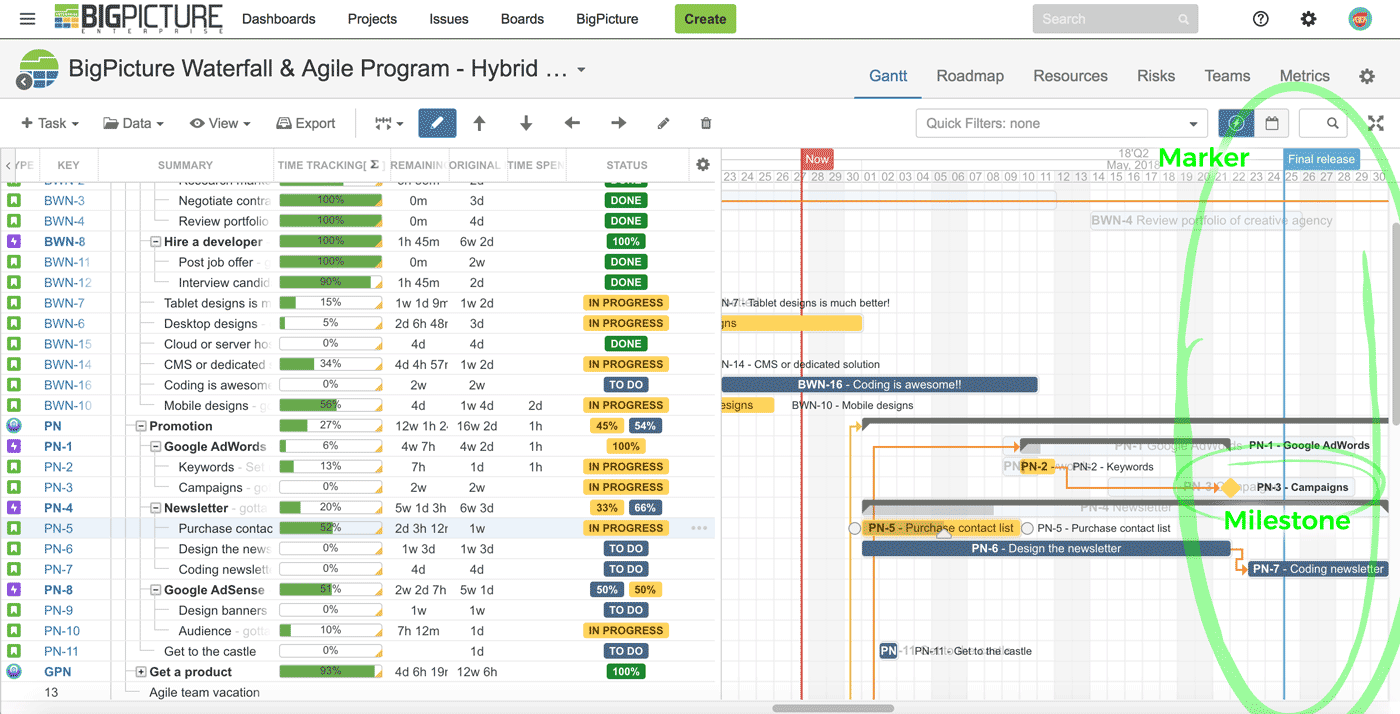Open the hamburger navigation menu
The height and width of the screenshot is (714, 1400).
[27, 19]
